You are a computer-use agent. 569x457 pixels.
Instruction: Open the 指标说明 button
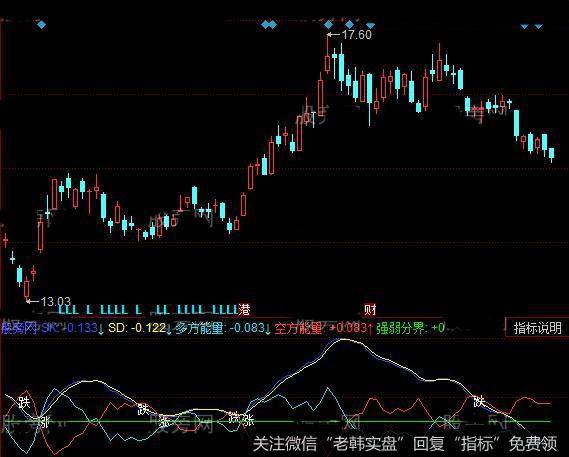click(536, 328)
